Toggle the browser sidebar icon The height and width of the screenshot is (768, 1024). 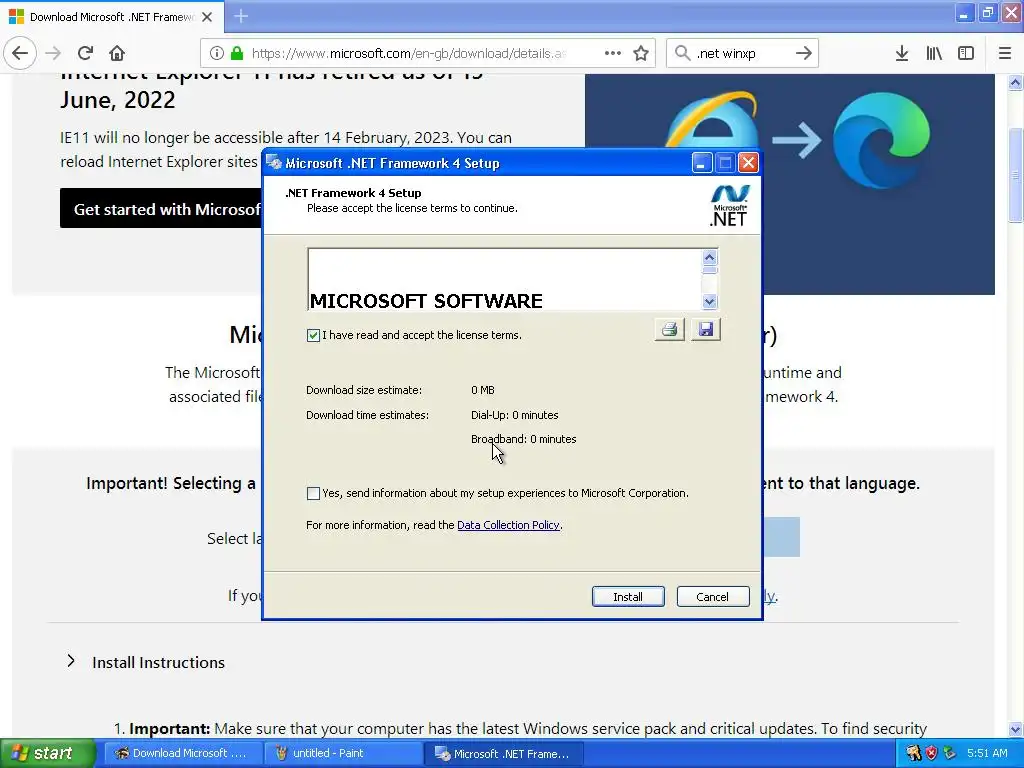pos(966,54)
